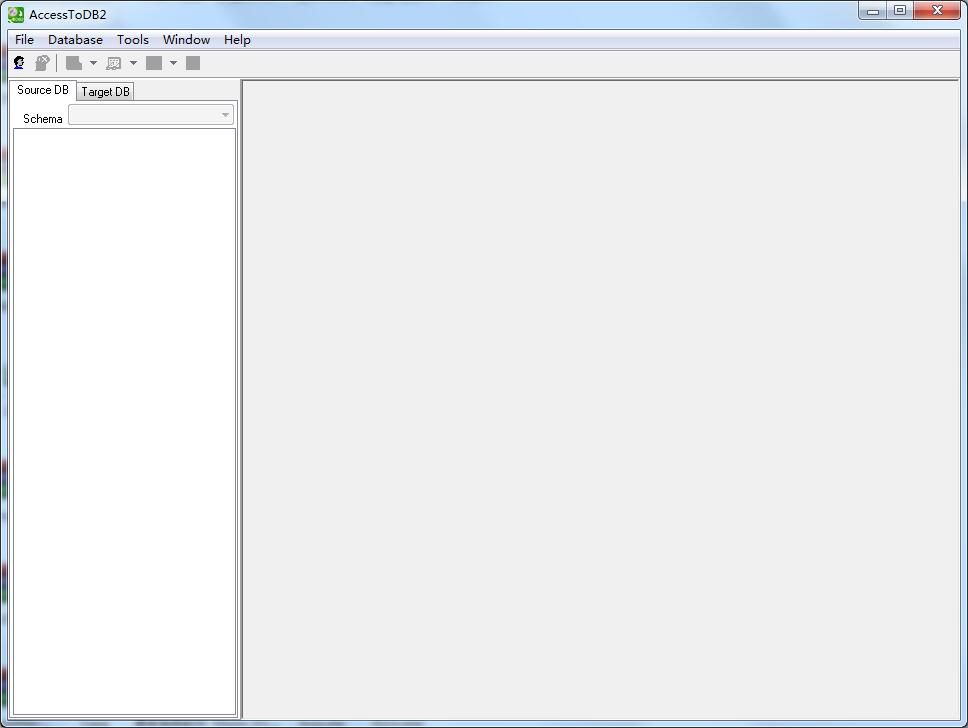This screenshot has width=968, height=728.
Task: Open the Database menu
Action: tap(75, 40)
